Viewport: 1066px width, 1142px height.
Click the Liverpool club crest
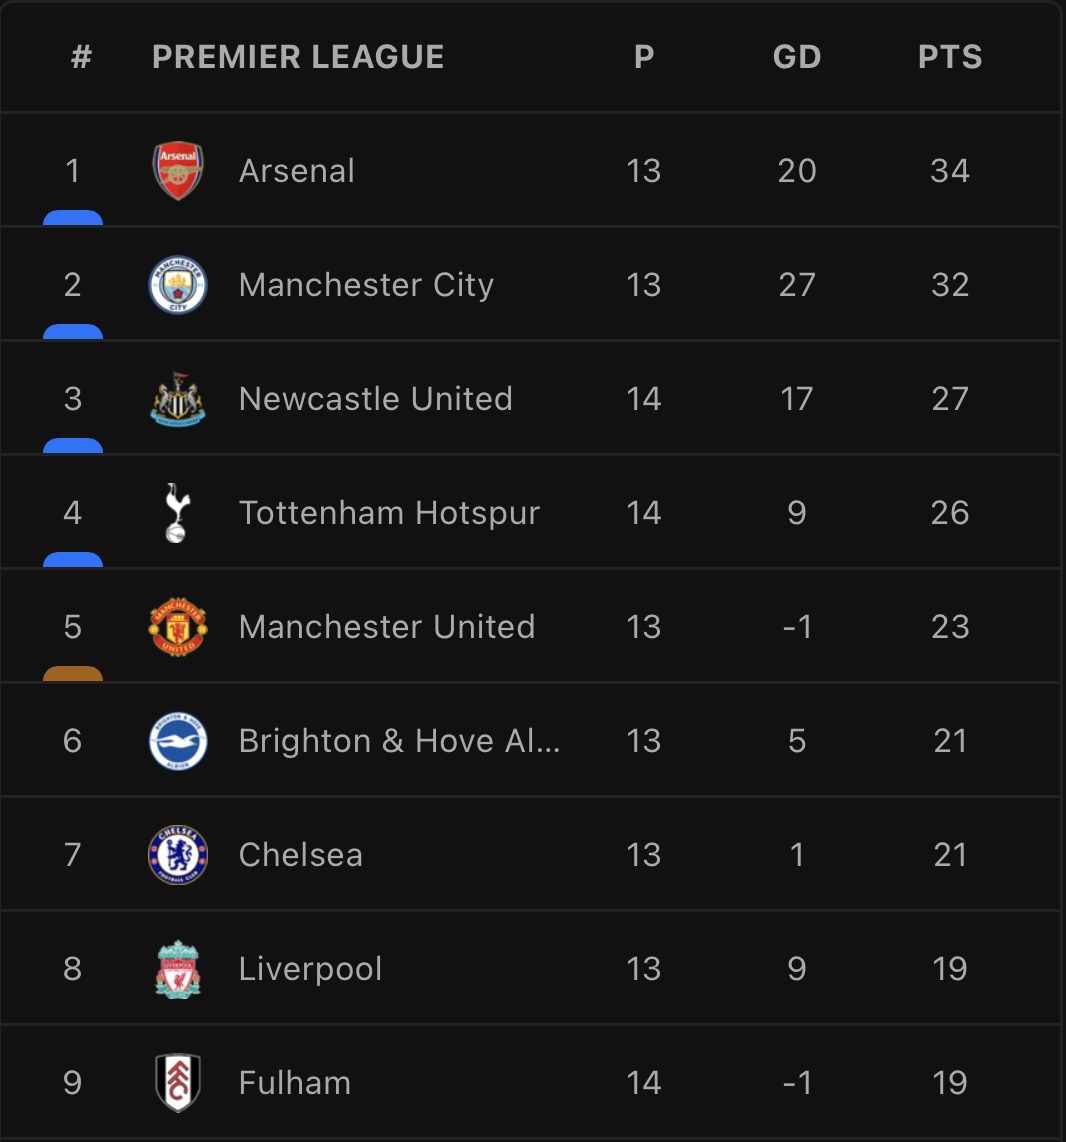tap(178, 969)
